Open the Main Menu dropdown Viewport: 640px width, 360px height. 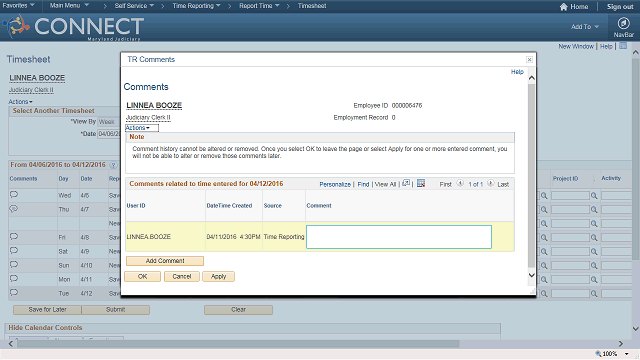(x=69, y=6)
